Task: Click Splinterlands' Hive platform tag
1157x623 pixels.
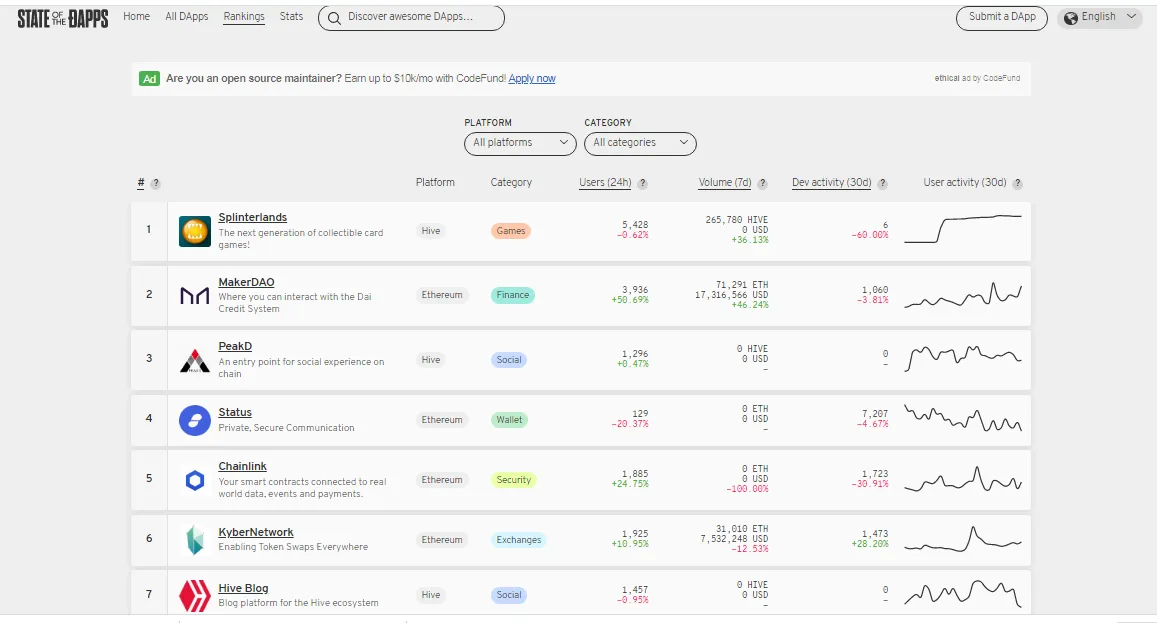Action: point(431,231)
